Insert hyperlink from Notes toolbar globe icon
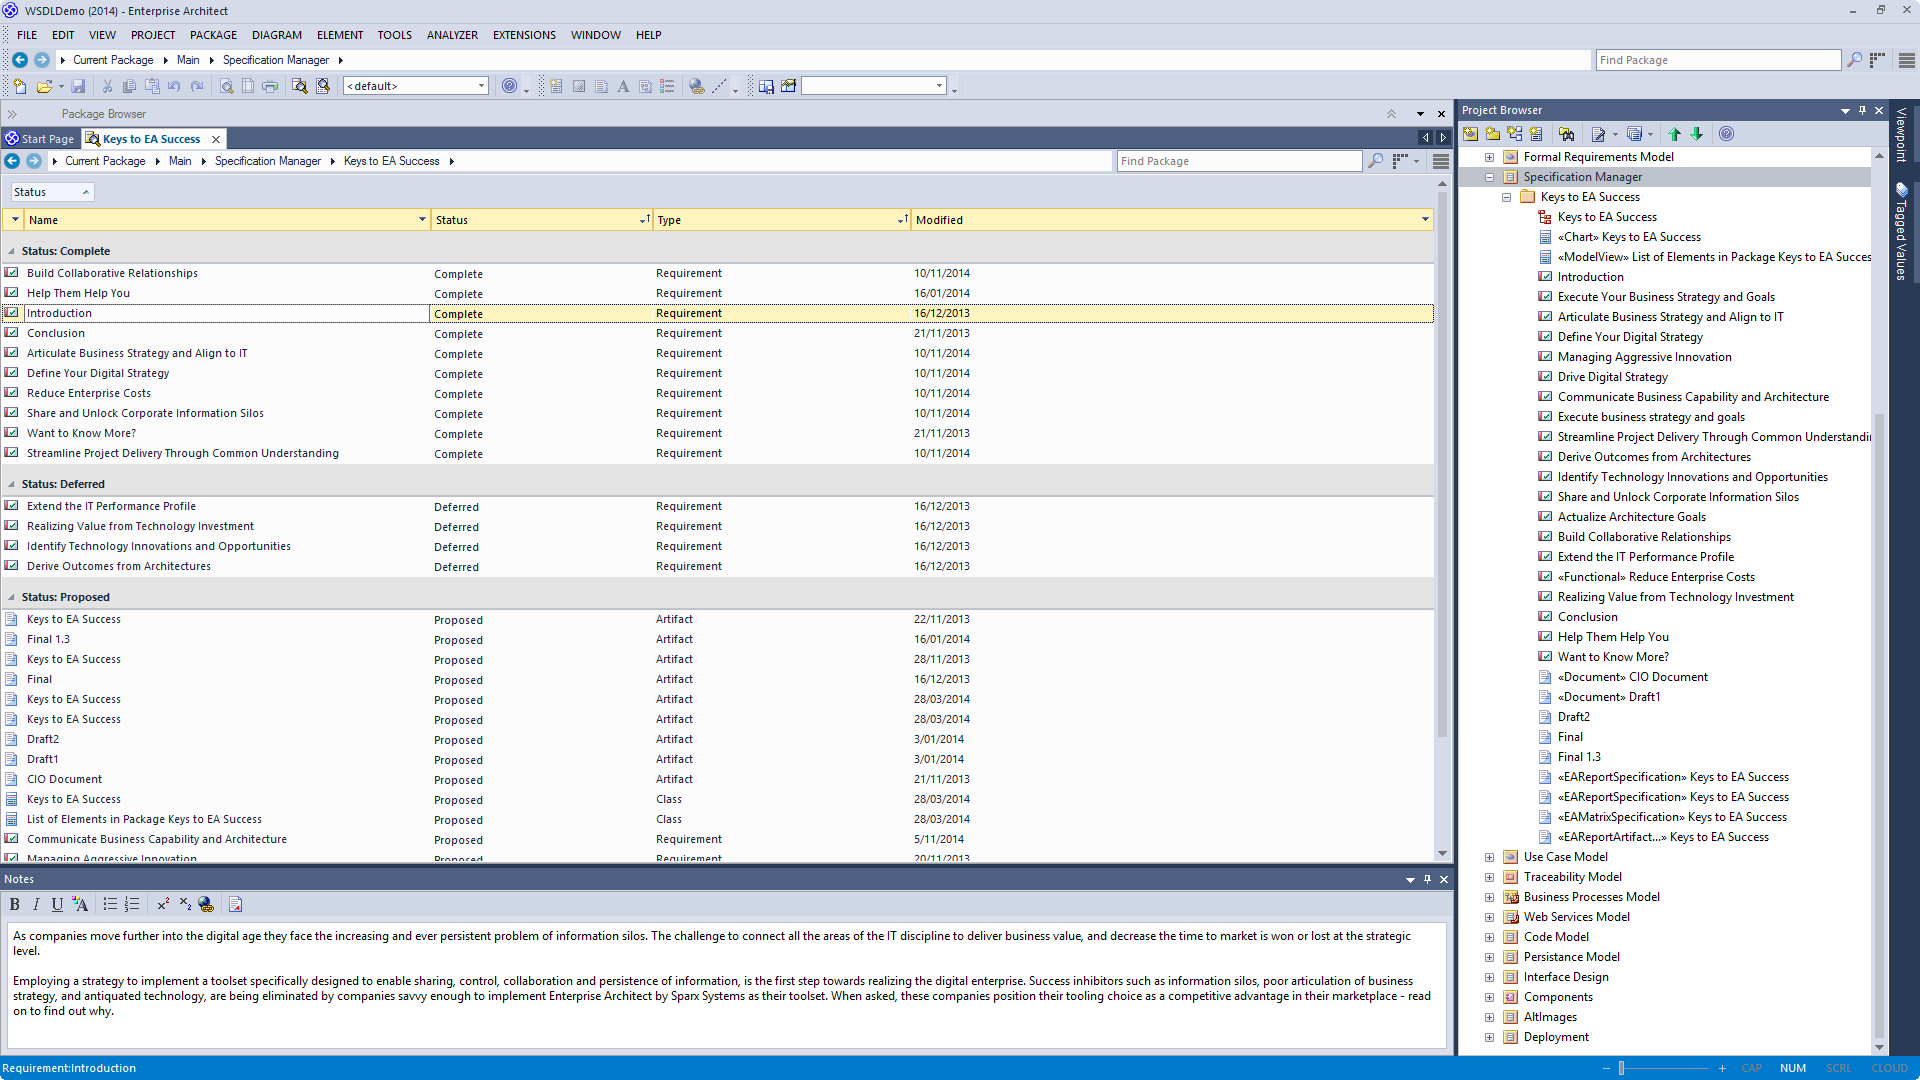The image size is (1920, 1080). pos(206,905)
